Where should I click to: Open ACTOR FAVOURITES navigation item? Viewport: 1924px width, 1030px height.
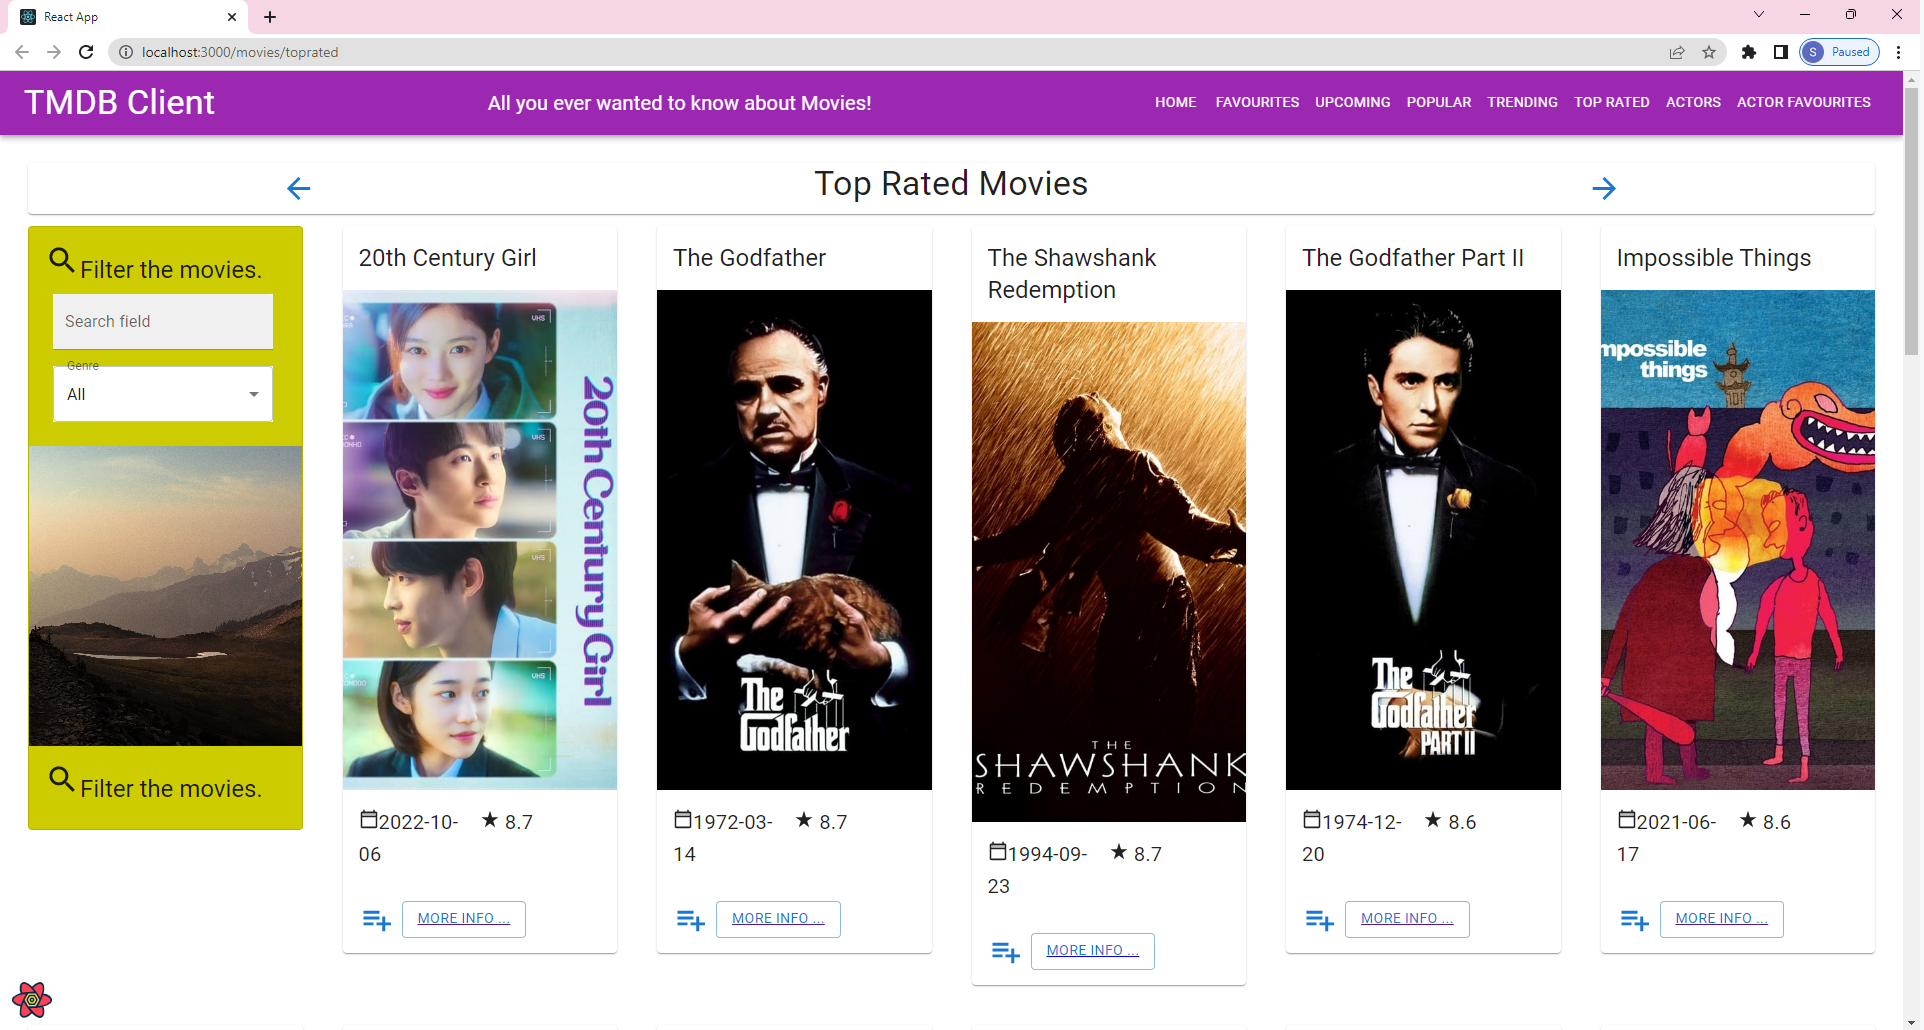pos(1803,102)
